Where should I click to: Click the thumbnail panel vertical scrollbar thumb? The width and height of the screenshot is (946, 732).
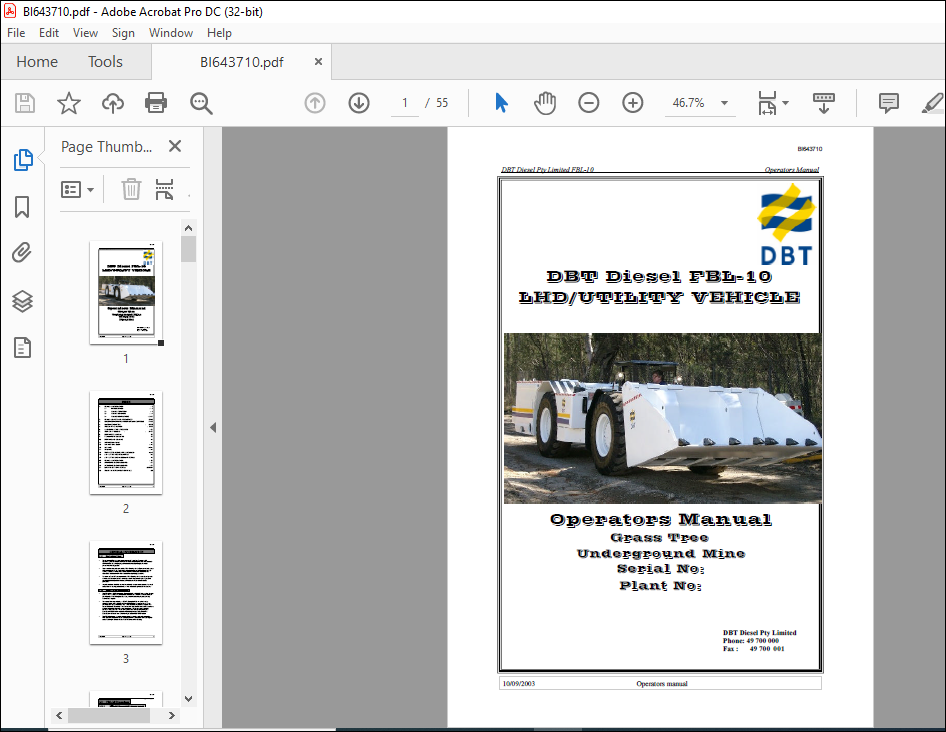pos(188,249)
